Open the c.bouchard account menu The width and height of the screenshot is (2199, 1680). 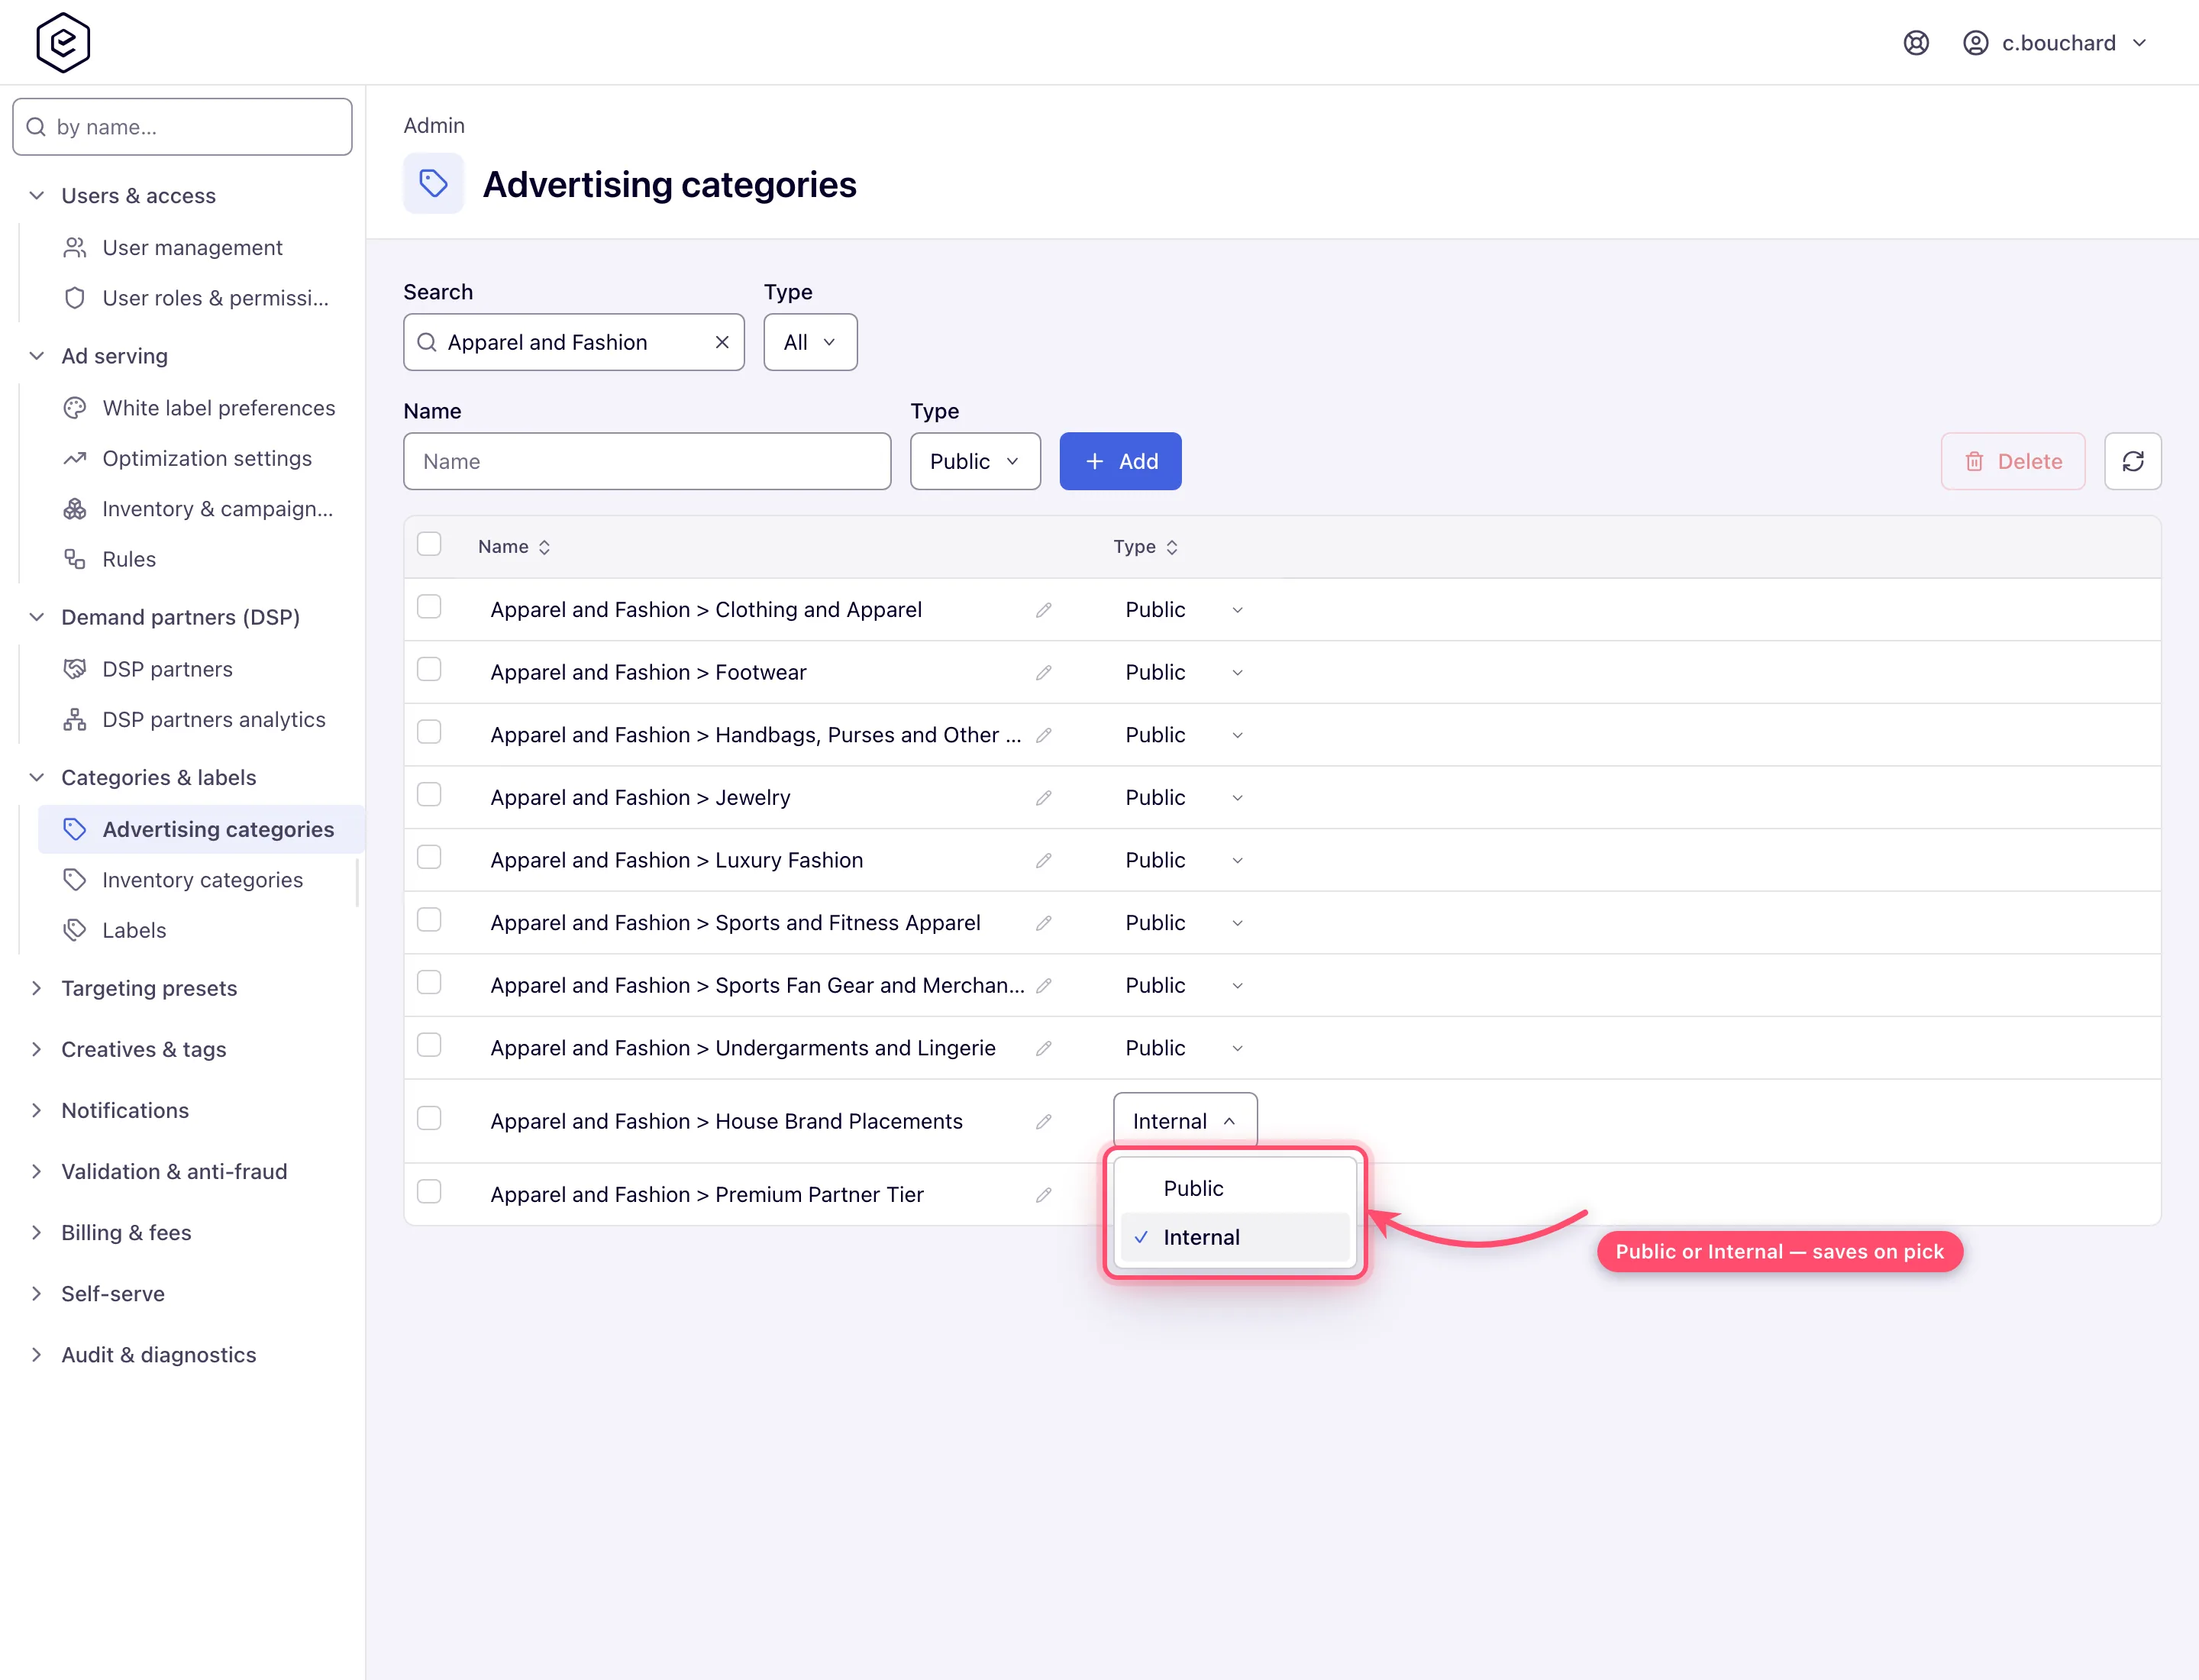(2055, 43)
